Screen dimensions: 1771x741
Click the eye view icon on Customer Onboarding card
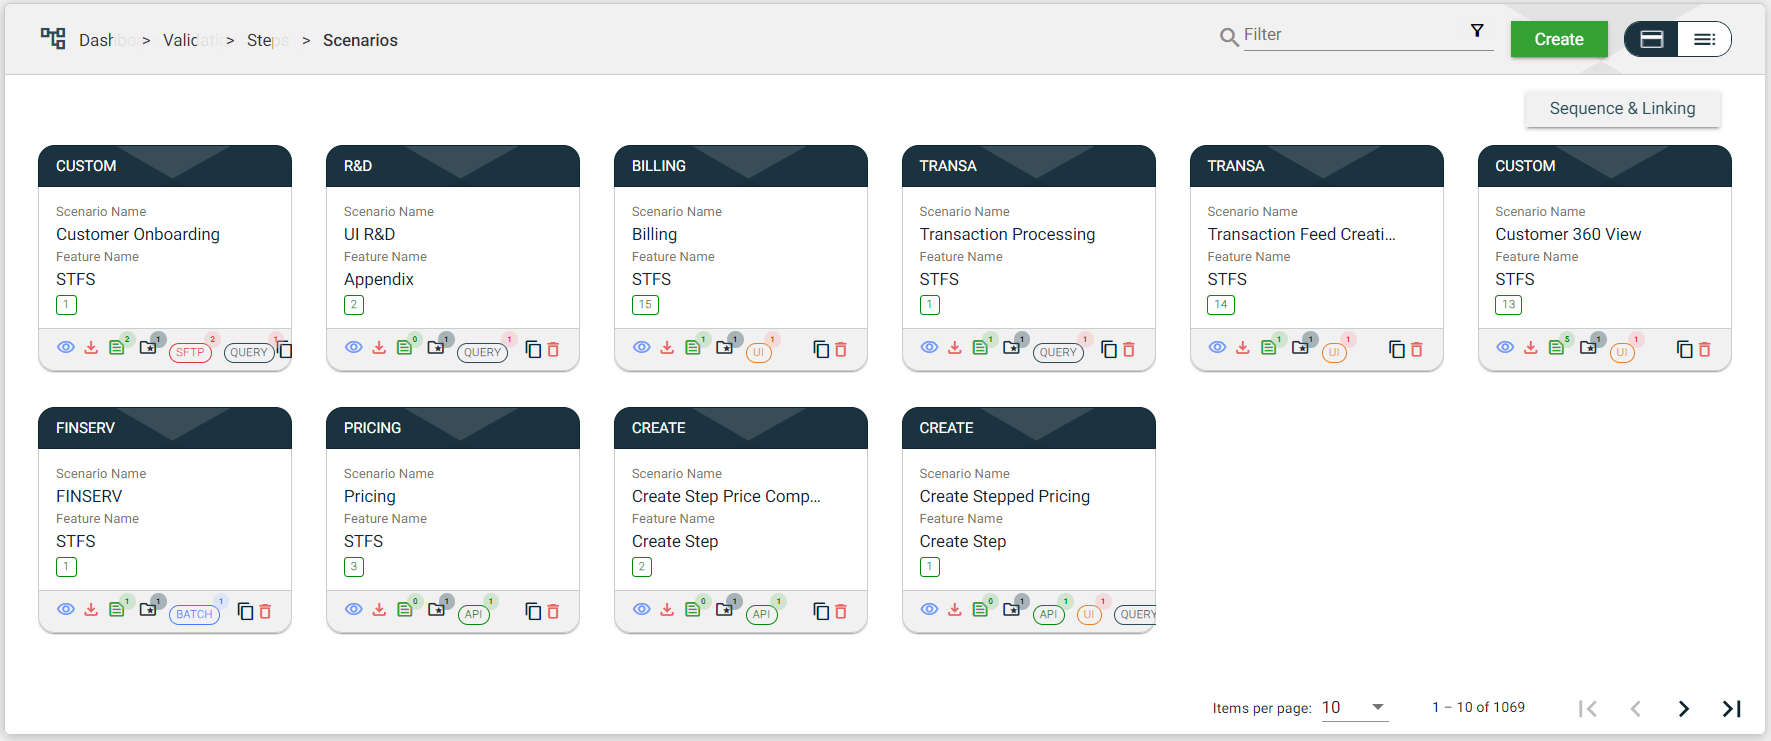click(66, 348)
